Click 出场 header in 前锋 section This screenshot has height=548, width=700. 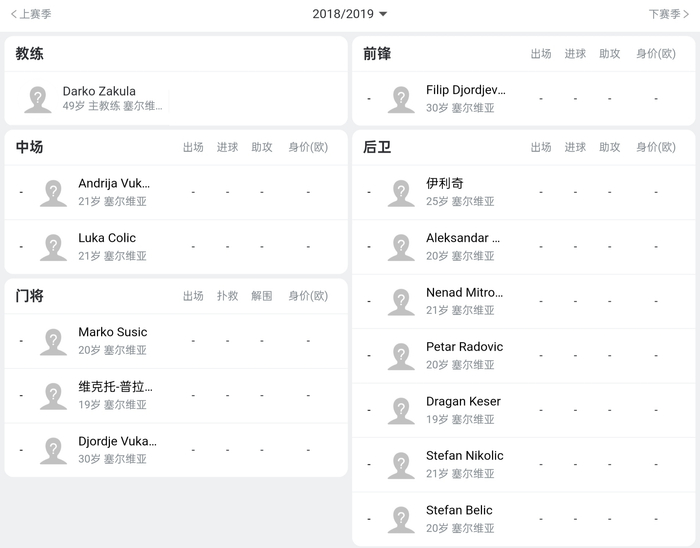[x=541, y=54]
